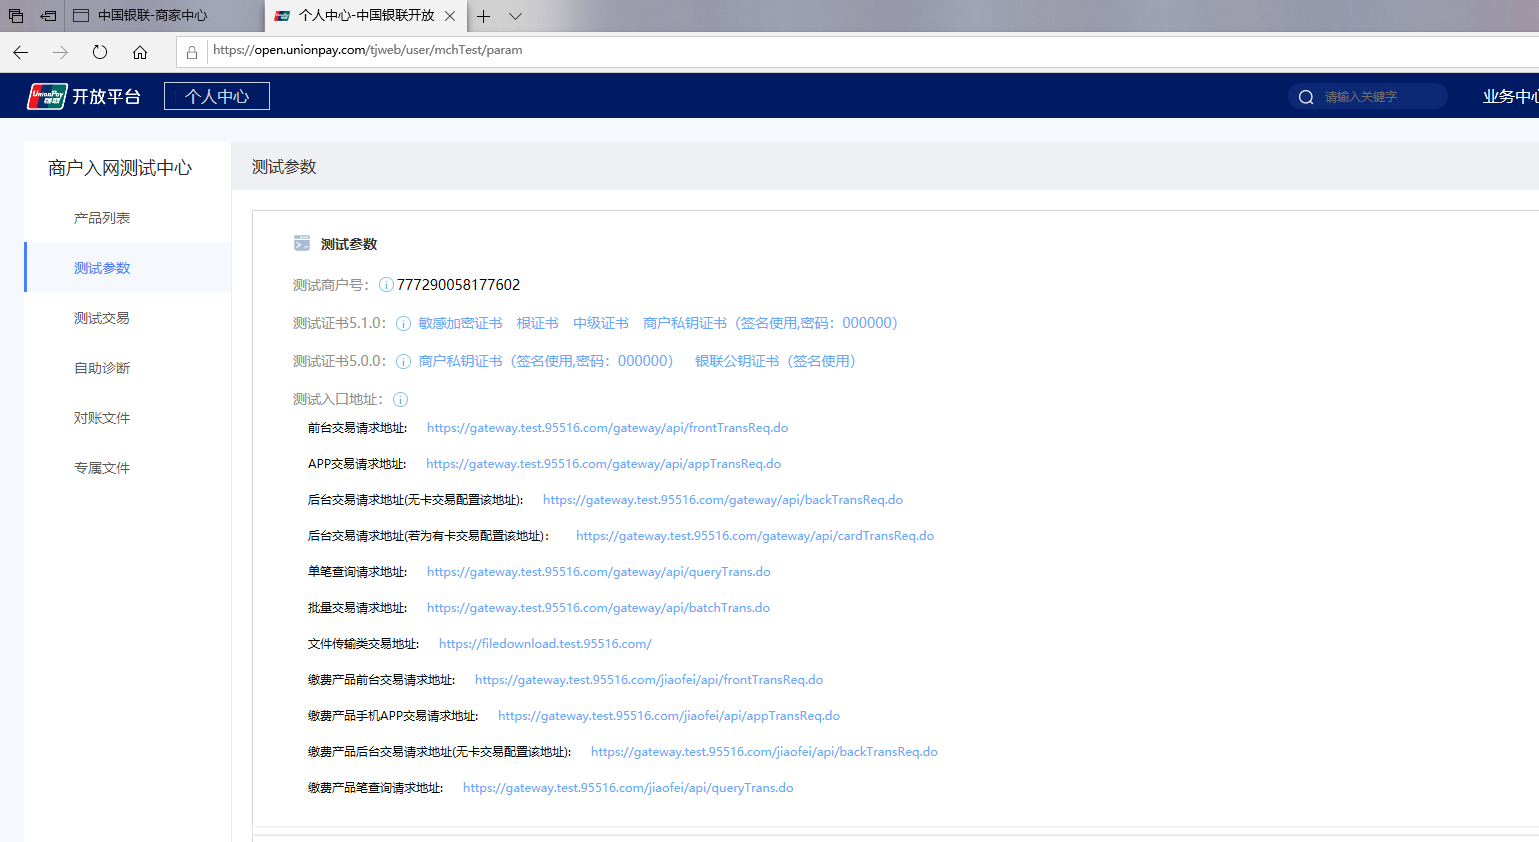Screen dimensions: 1539x842
Task: Click info icon beside 测试商户号
Action: click(x=386, y=285)
